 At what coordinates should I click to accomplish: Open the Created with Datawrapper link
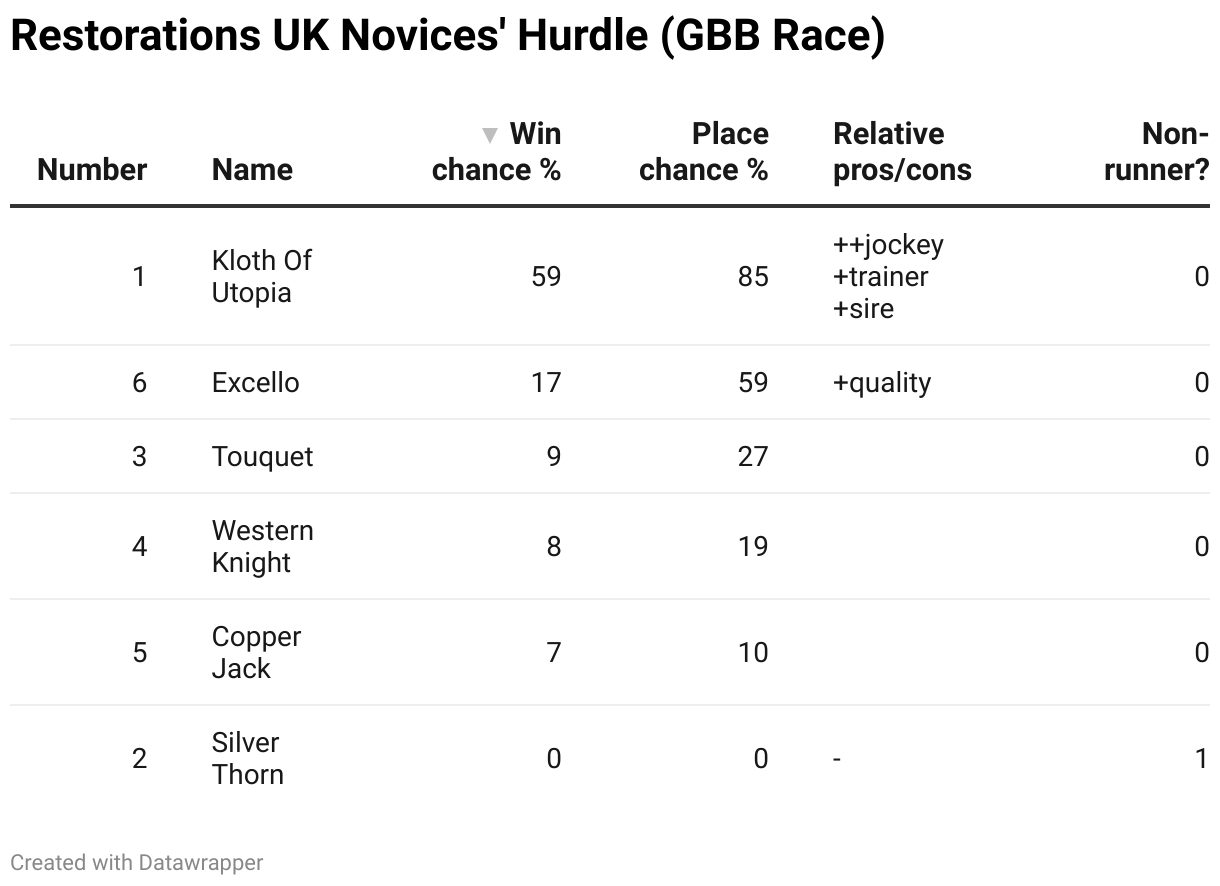[137, 862]
